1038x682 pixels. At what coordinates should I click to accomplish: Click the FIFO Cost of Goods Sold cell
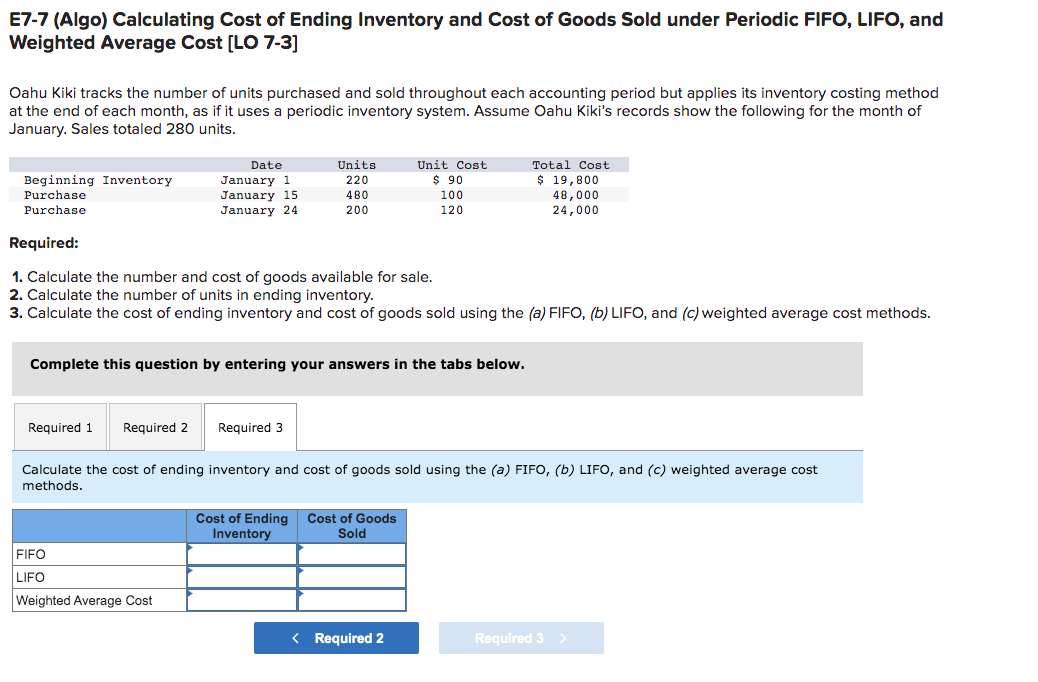(352, 554)
